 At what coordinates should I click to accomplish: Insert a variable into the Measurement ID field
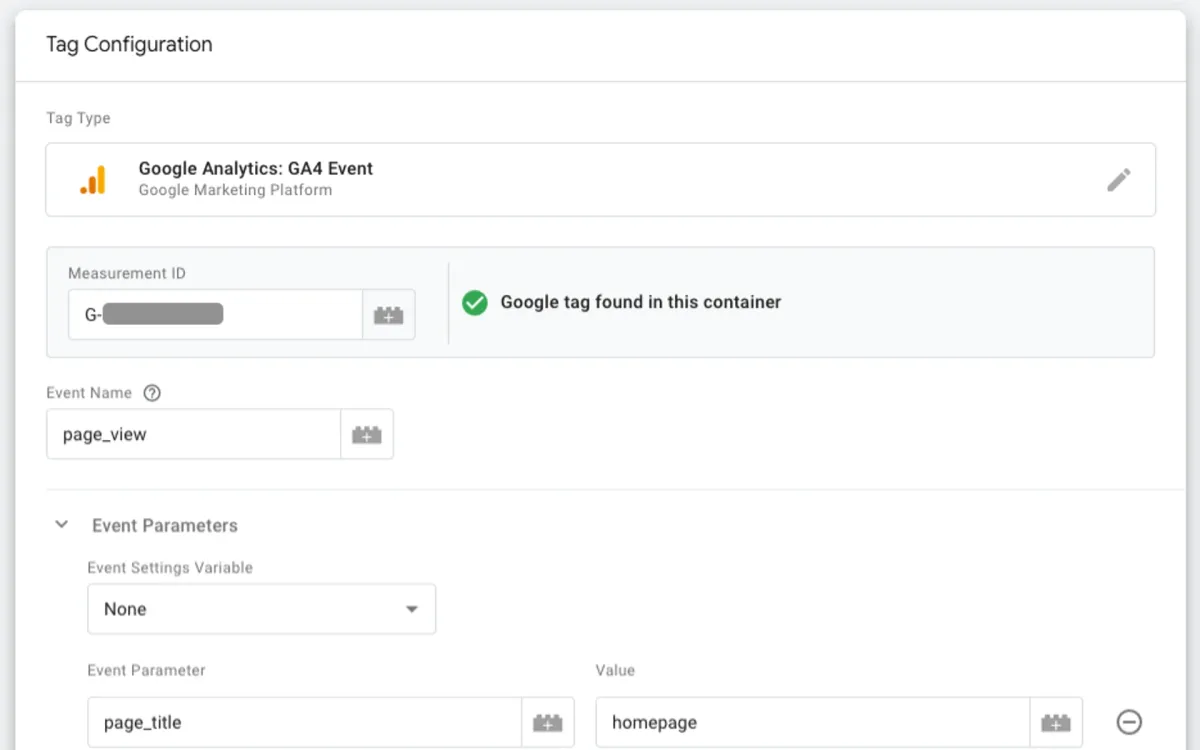coord(389,314)
